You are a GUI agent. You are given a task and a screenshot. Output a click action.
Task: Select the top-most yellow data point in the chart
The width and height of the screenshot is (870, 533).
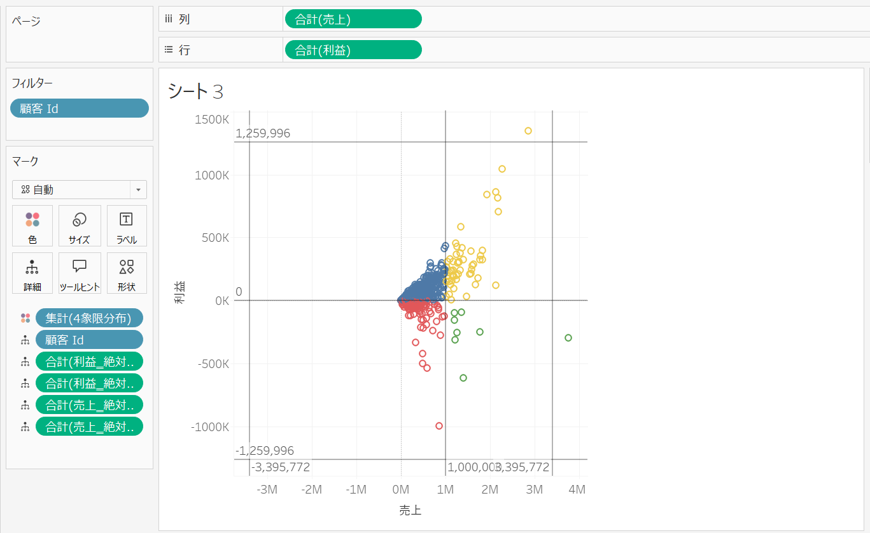pos(528,131)
